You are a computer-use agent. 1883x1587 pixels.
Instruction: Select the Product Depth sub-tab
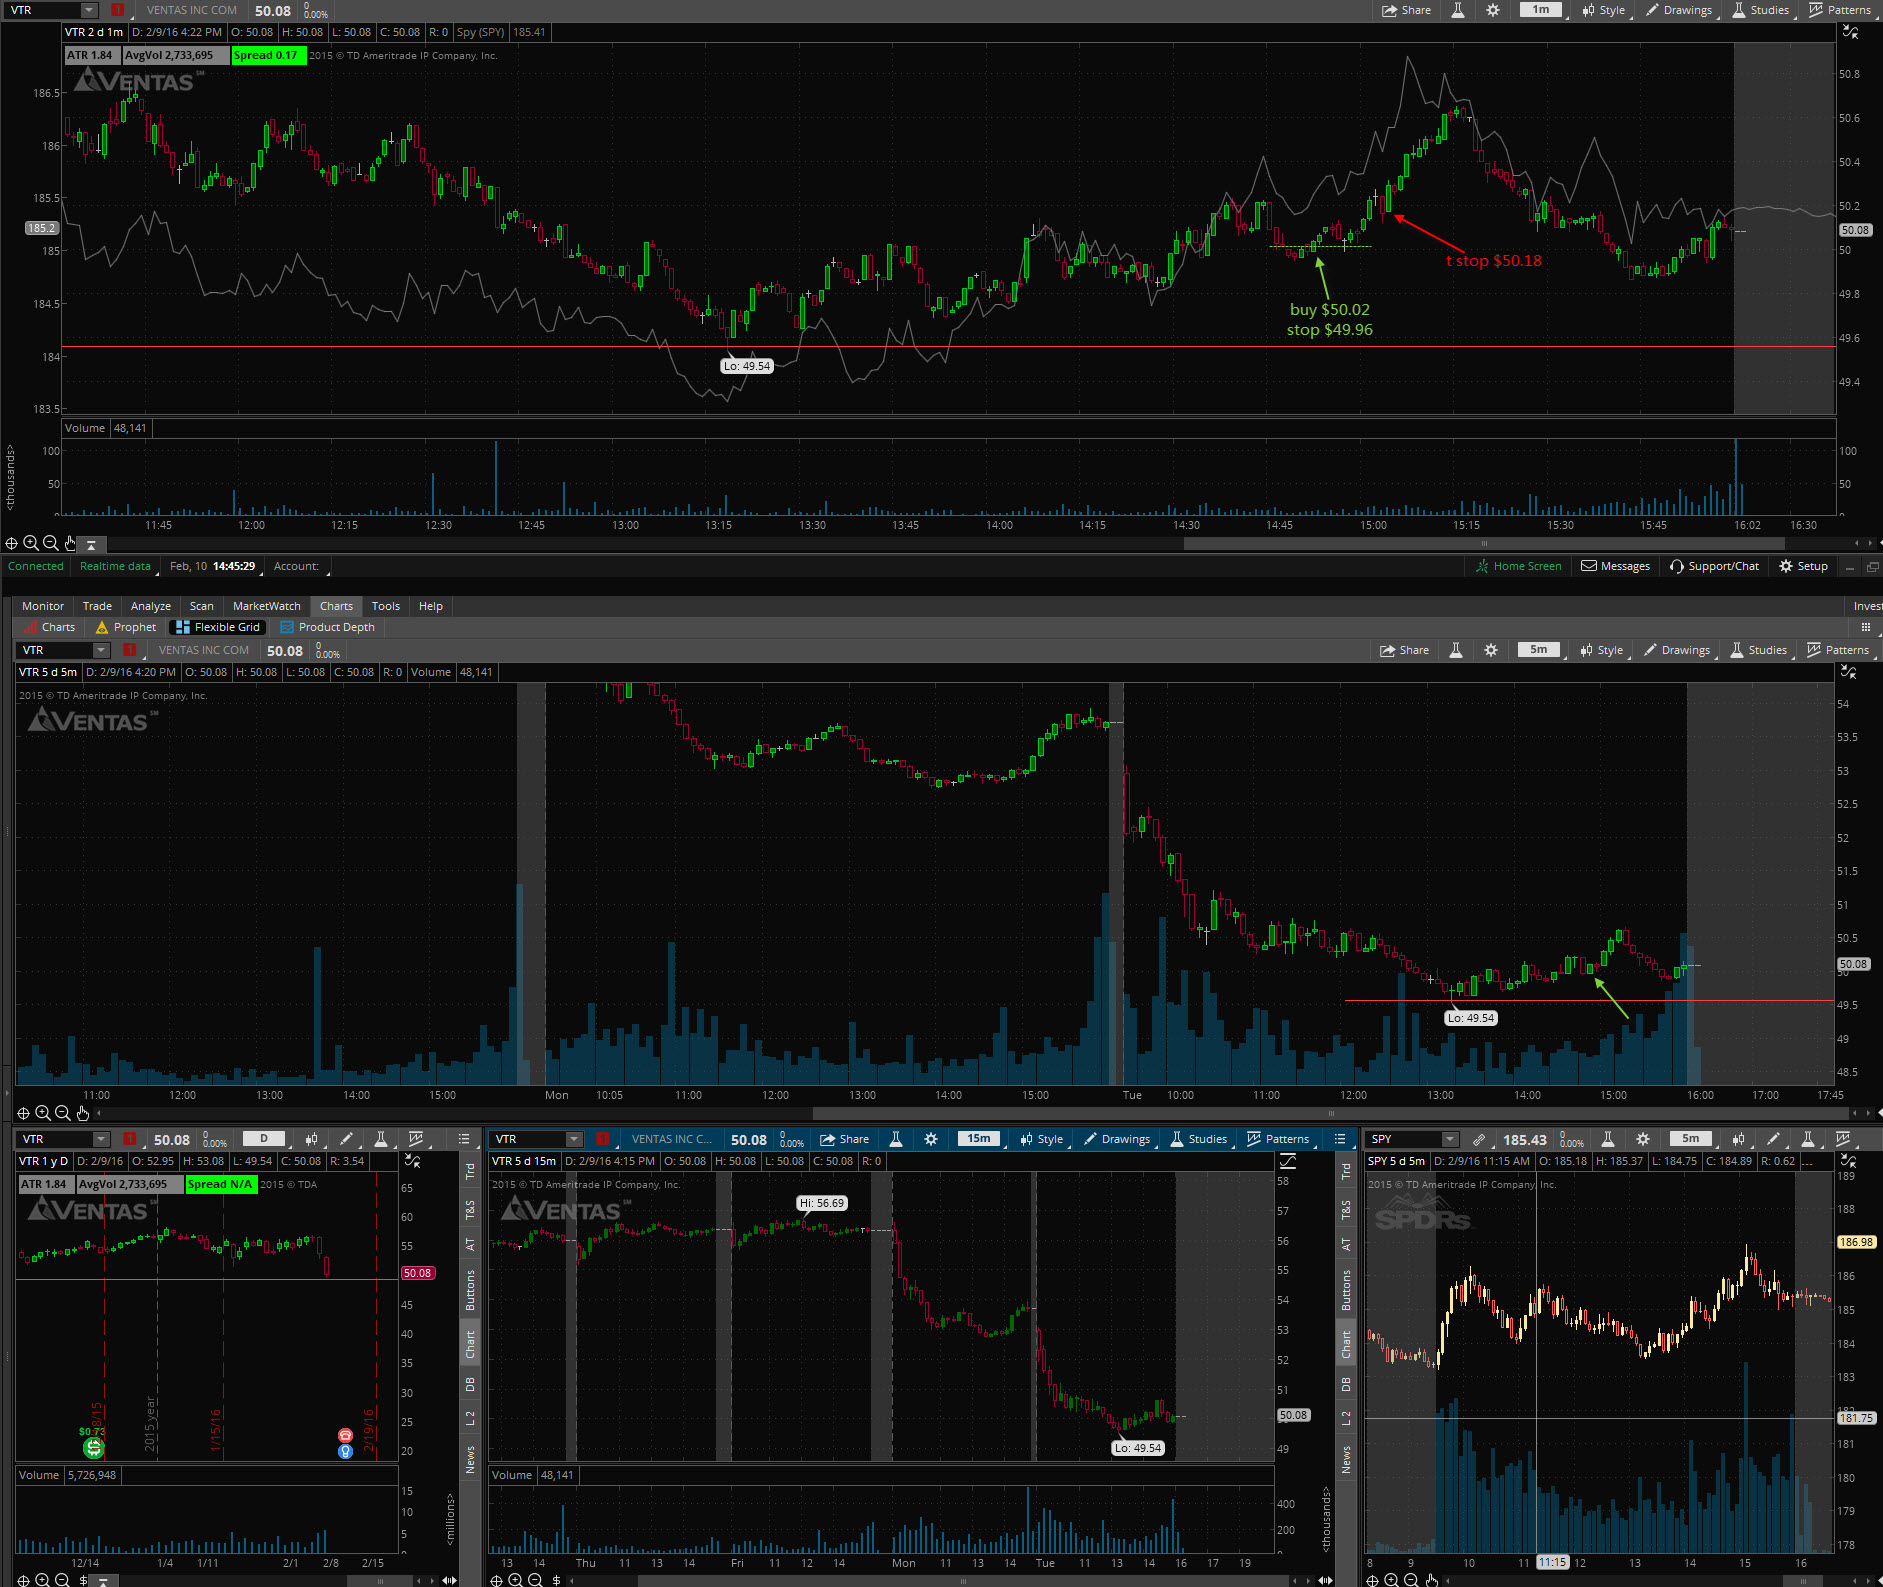point(328,627)
